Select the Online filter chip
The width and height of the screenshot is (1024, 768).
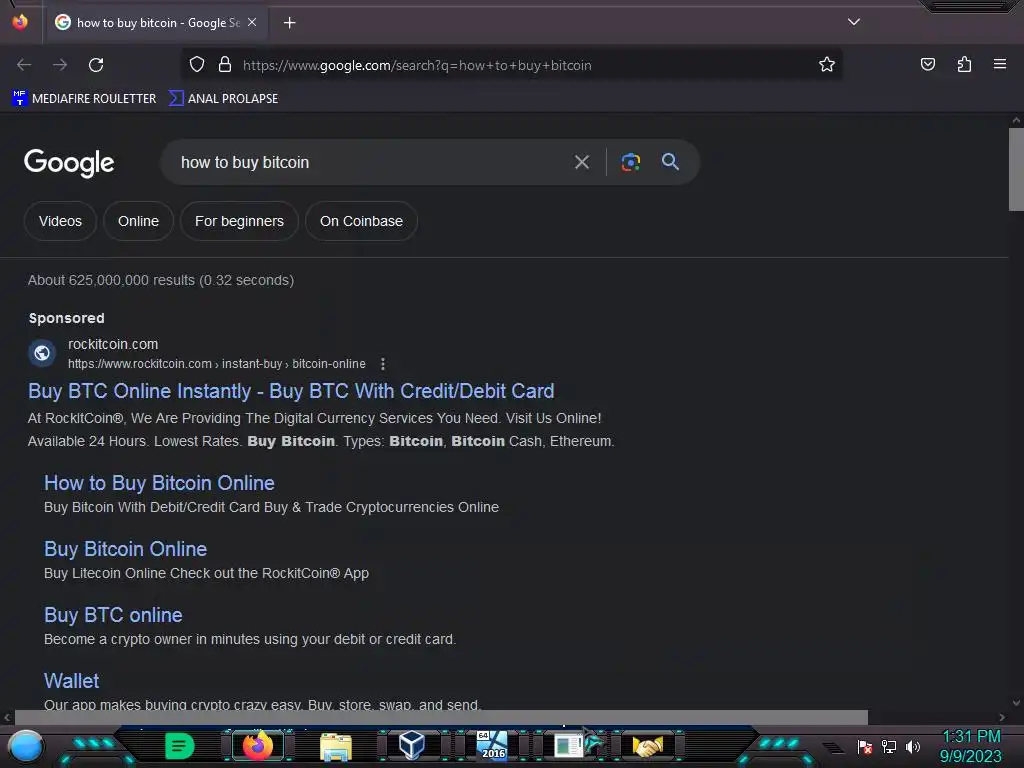coord(138,221)
